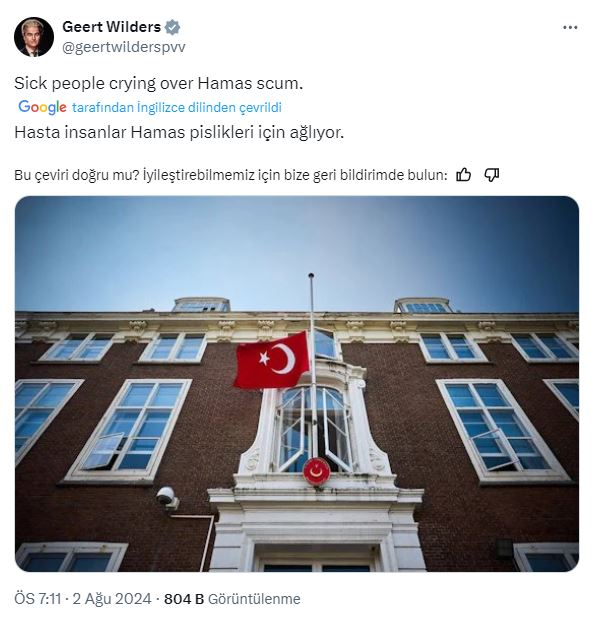This screenshot has height=619, width=595.
Task: Click the word Görüntülenme below the photo
Action: [254, 599]
